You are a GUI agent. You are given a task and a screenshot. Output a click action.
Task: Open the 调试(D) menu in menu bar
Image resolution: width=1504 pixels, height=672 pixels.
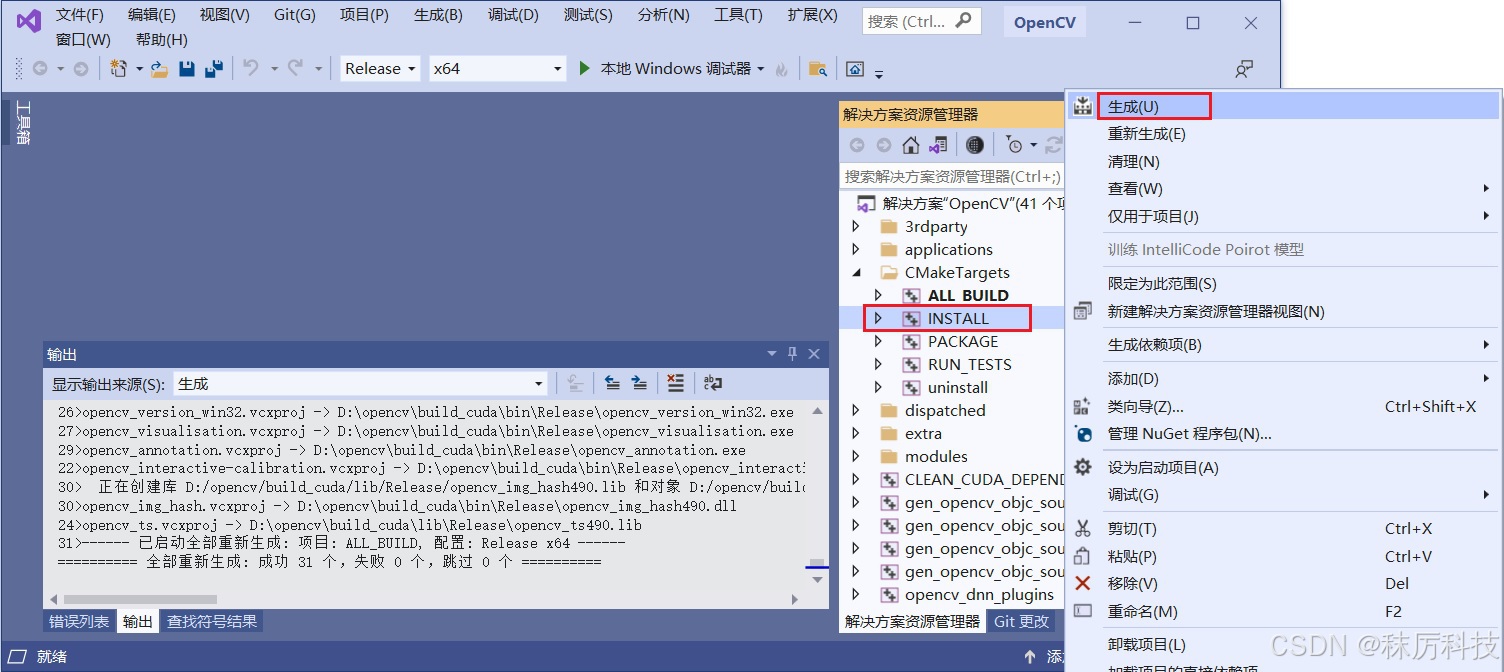click(514, 15)
